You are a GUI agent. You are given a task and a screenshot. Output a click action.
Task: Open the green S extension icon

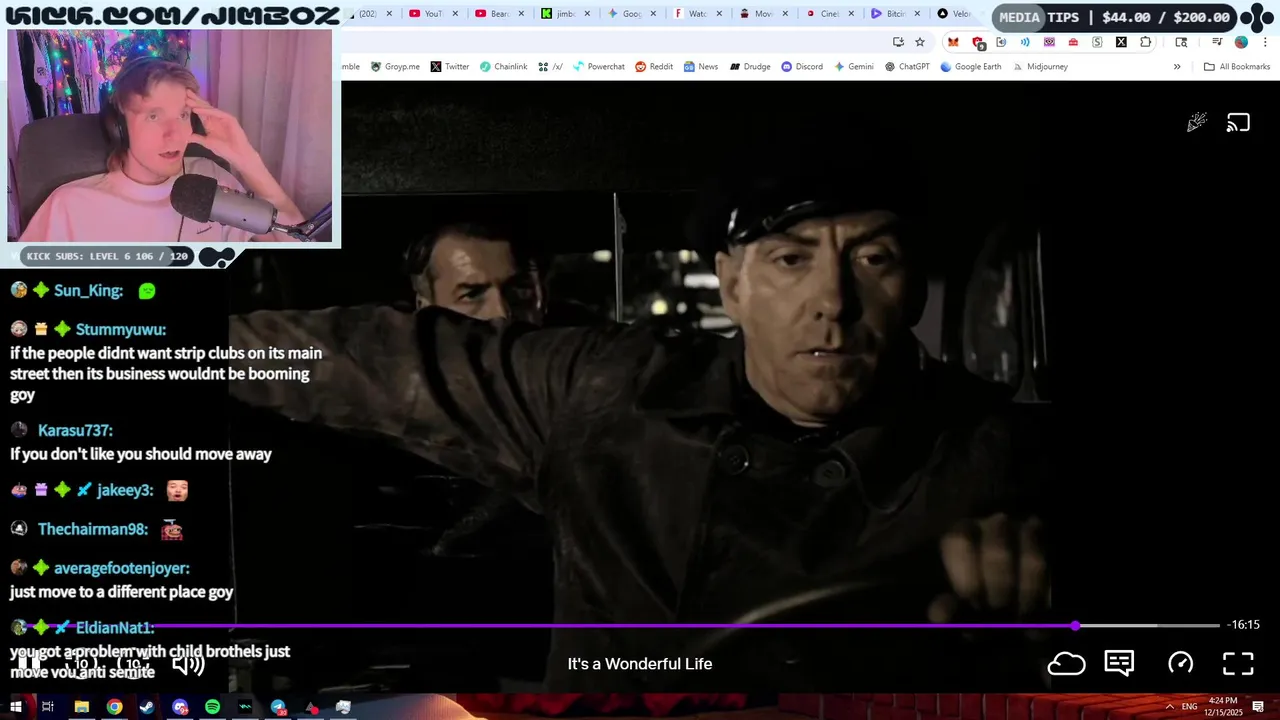[x=1097, y=42]
